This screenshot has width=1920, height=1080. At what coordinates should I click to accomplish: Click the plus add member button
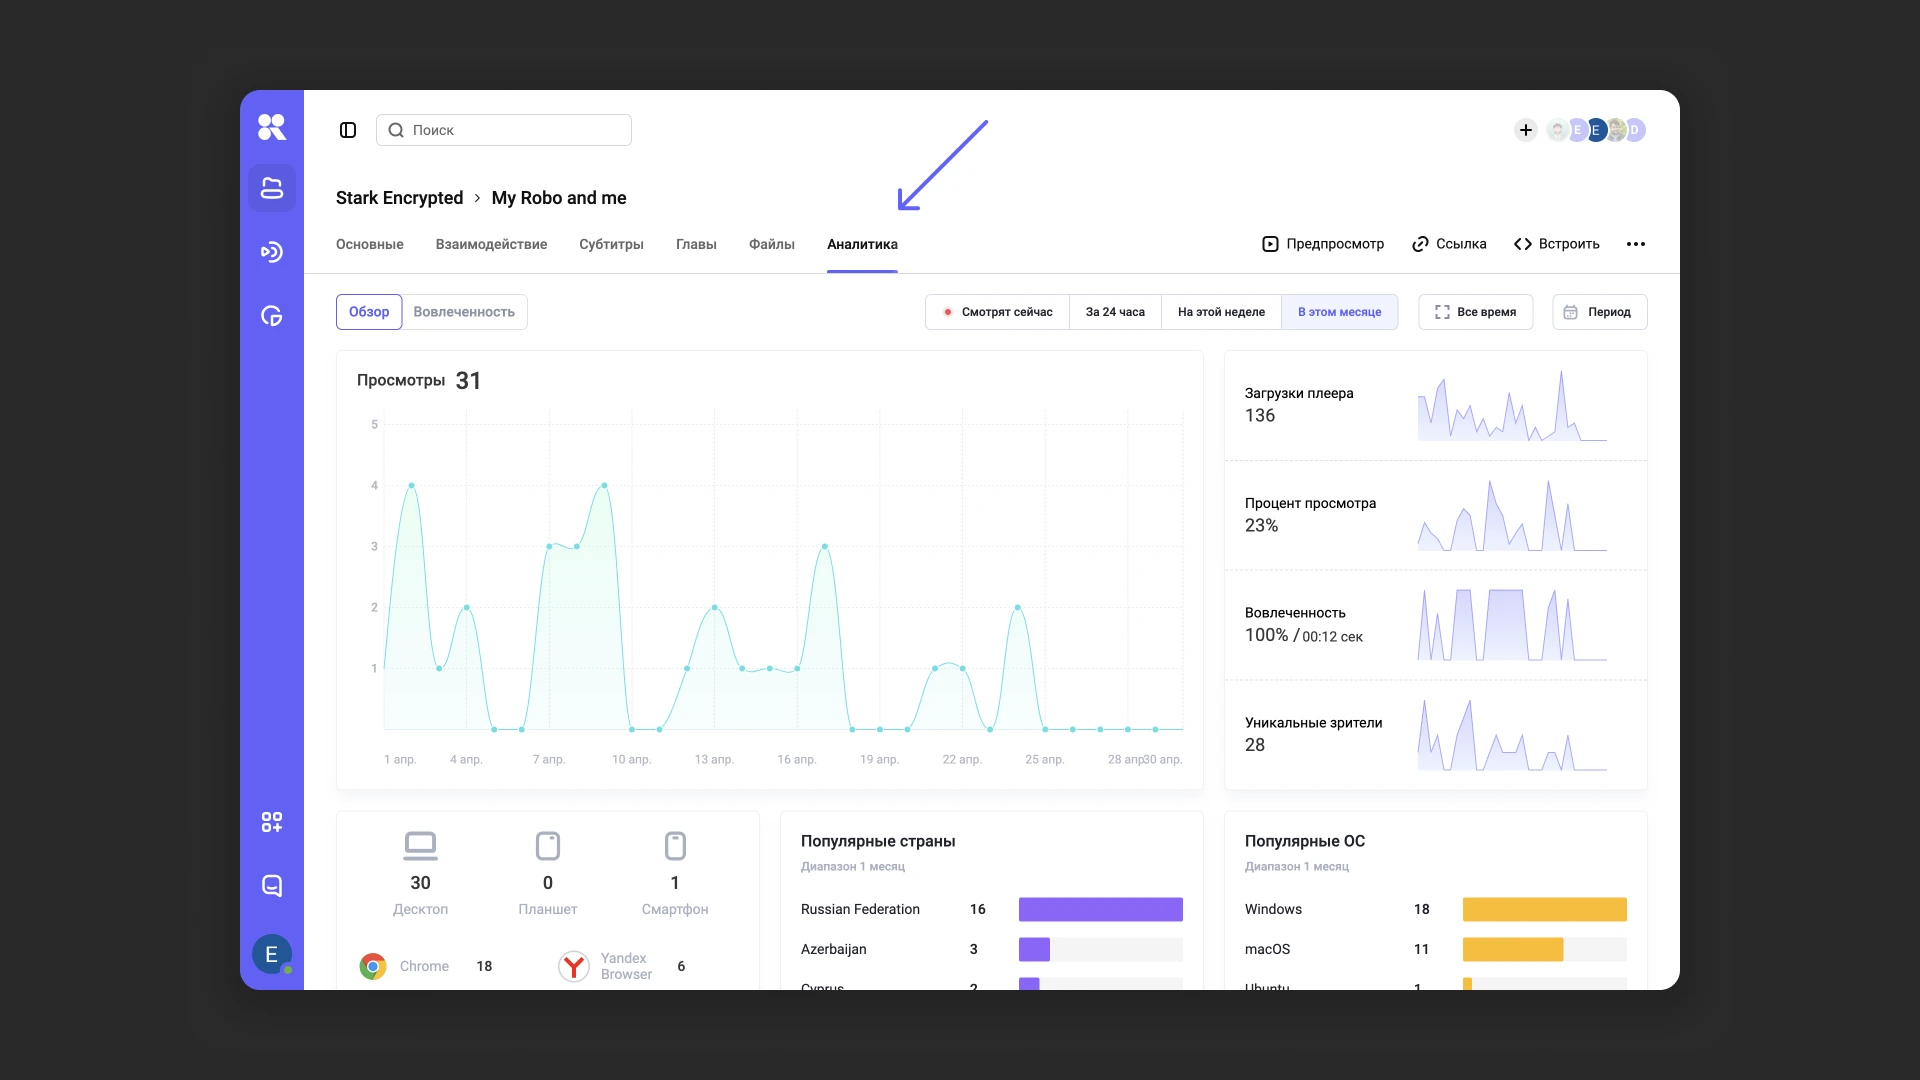click(x=1526, y=130)
